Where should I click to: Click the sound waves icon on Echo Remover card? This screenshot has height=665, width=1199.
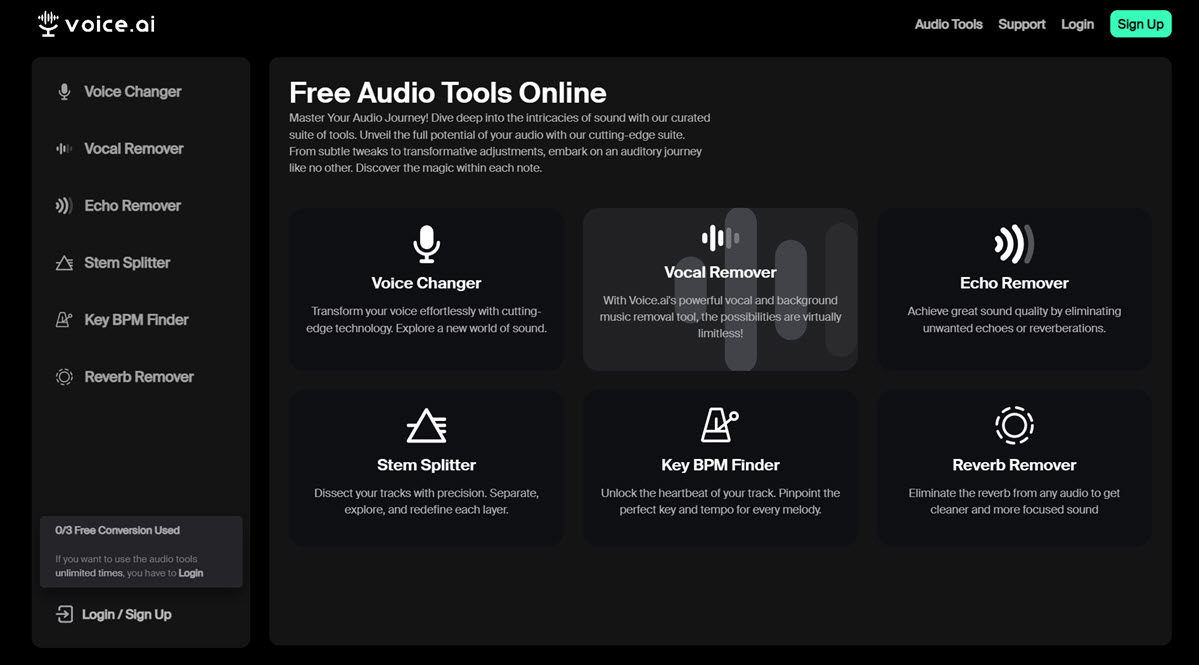pyautogui.click(x=1013, y=243)
